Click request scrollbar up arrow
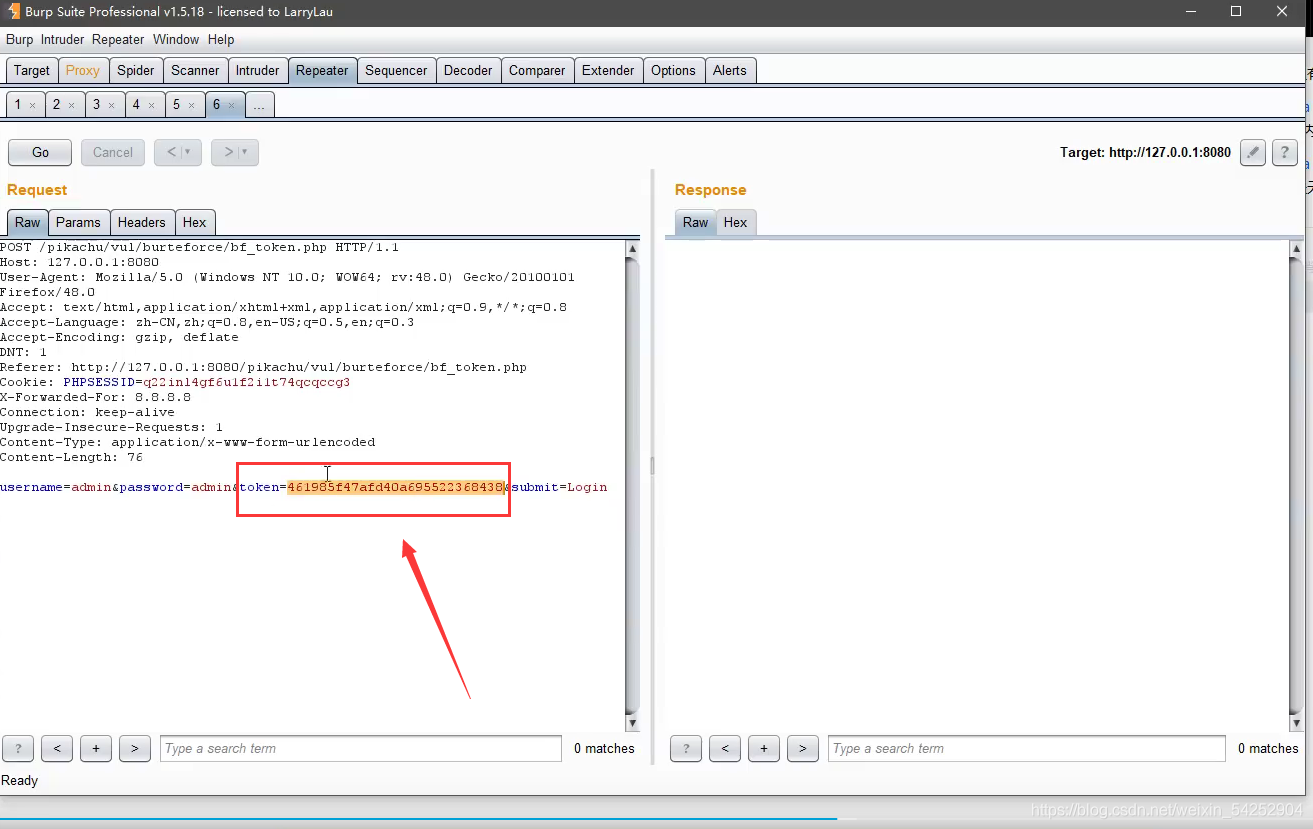The image size is (1313, 829). [632, 248]
